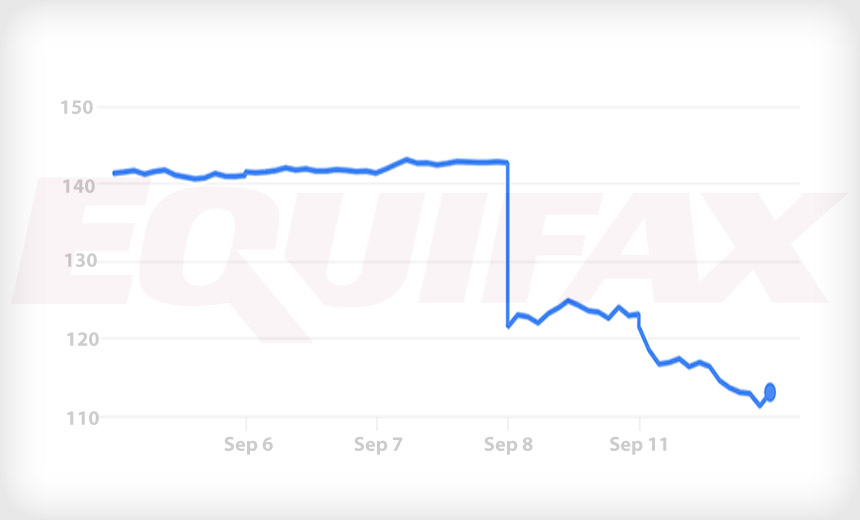Click the 110 y-axis label
Viewport: 860px width, 520px height.
82,419
